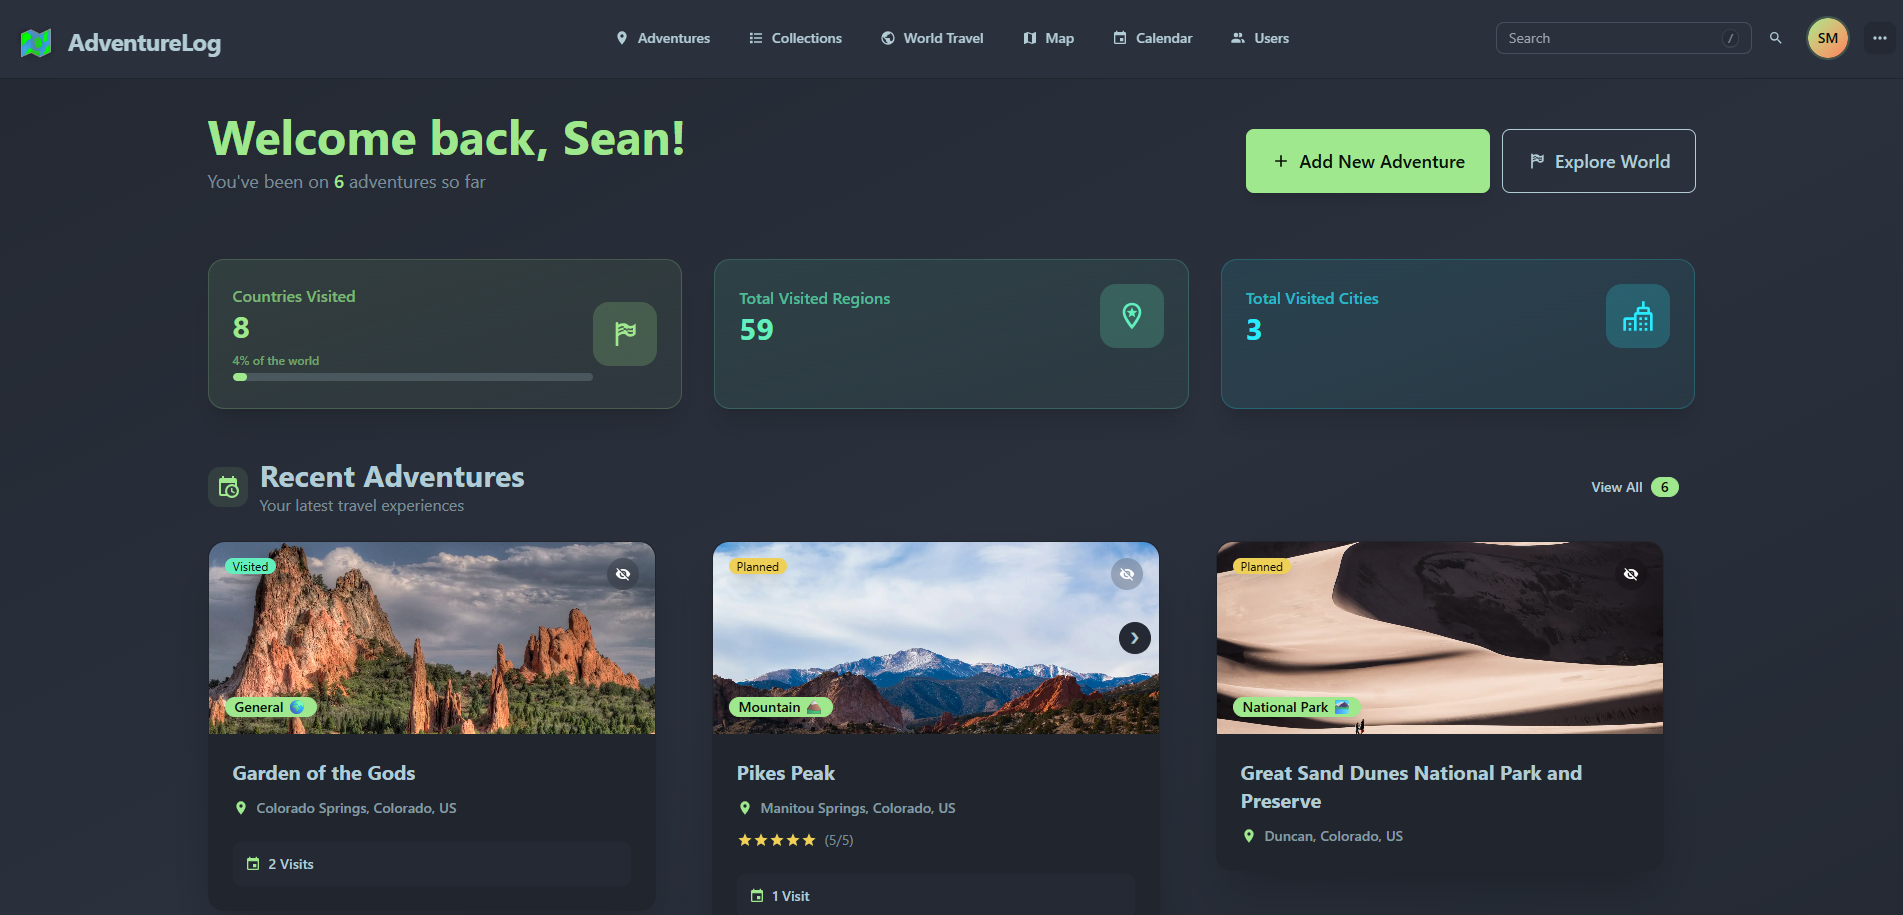1903x915 pixels.
Task: Click the calendar clock icon beside Recent Adventures
Action: (x=228, y=487)
